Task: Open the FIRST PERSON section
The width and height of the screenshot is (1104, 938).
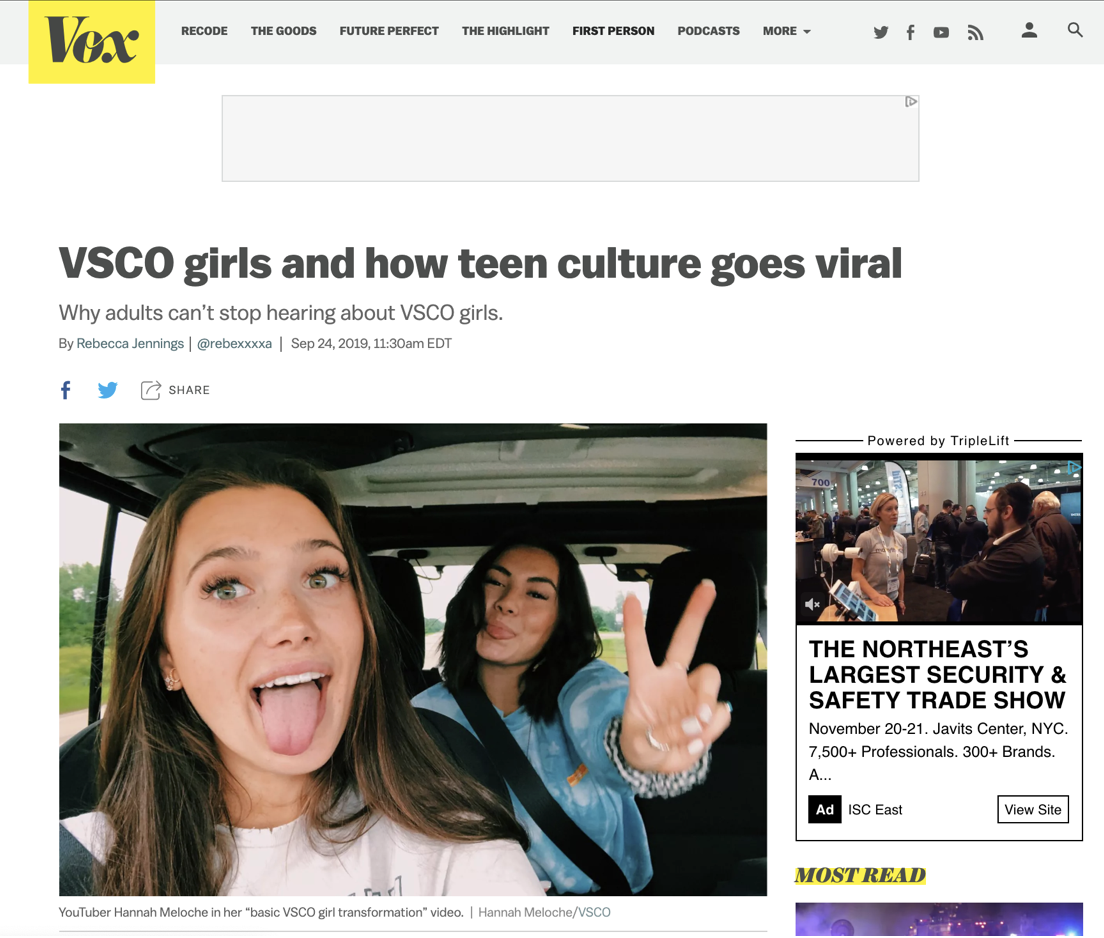Action: (x=613, y=31)
